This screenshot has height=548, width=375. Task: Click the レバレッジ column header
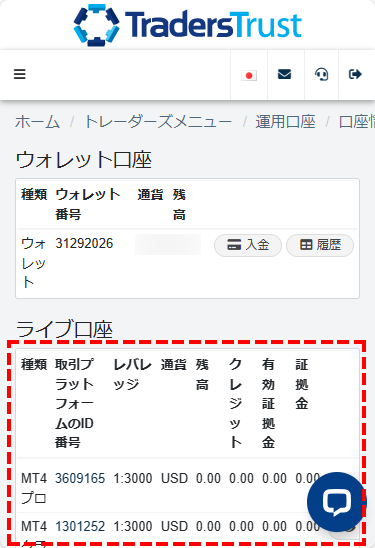coord(132,374)
